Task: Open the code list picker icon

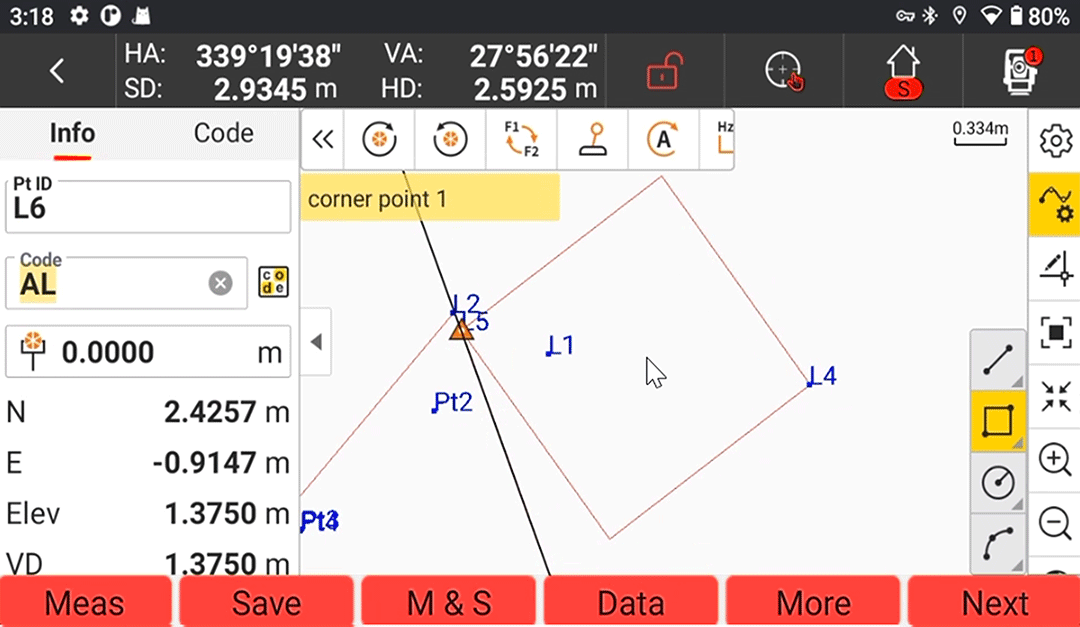Action: click(x=273, y=282)
